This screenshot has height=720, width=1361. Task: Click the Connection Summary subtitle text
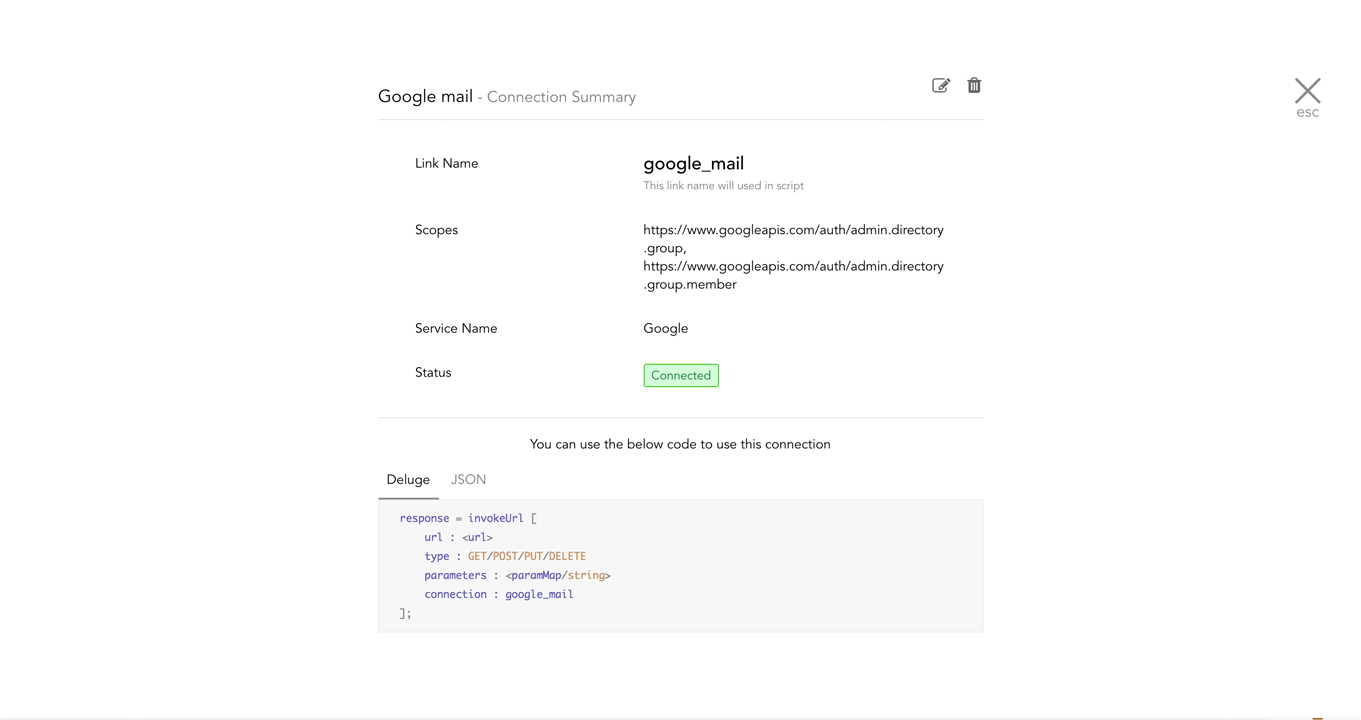561,97
